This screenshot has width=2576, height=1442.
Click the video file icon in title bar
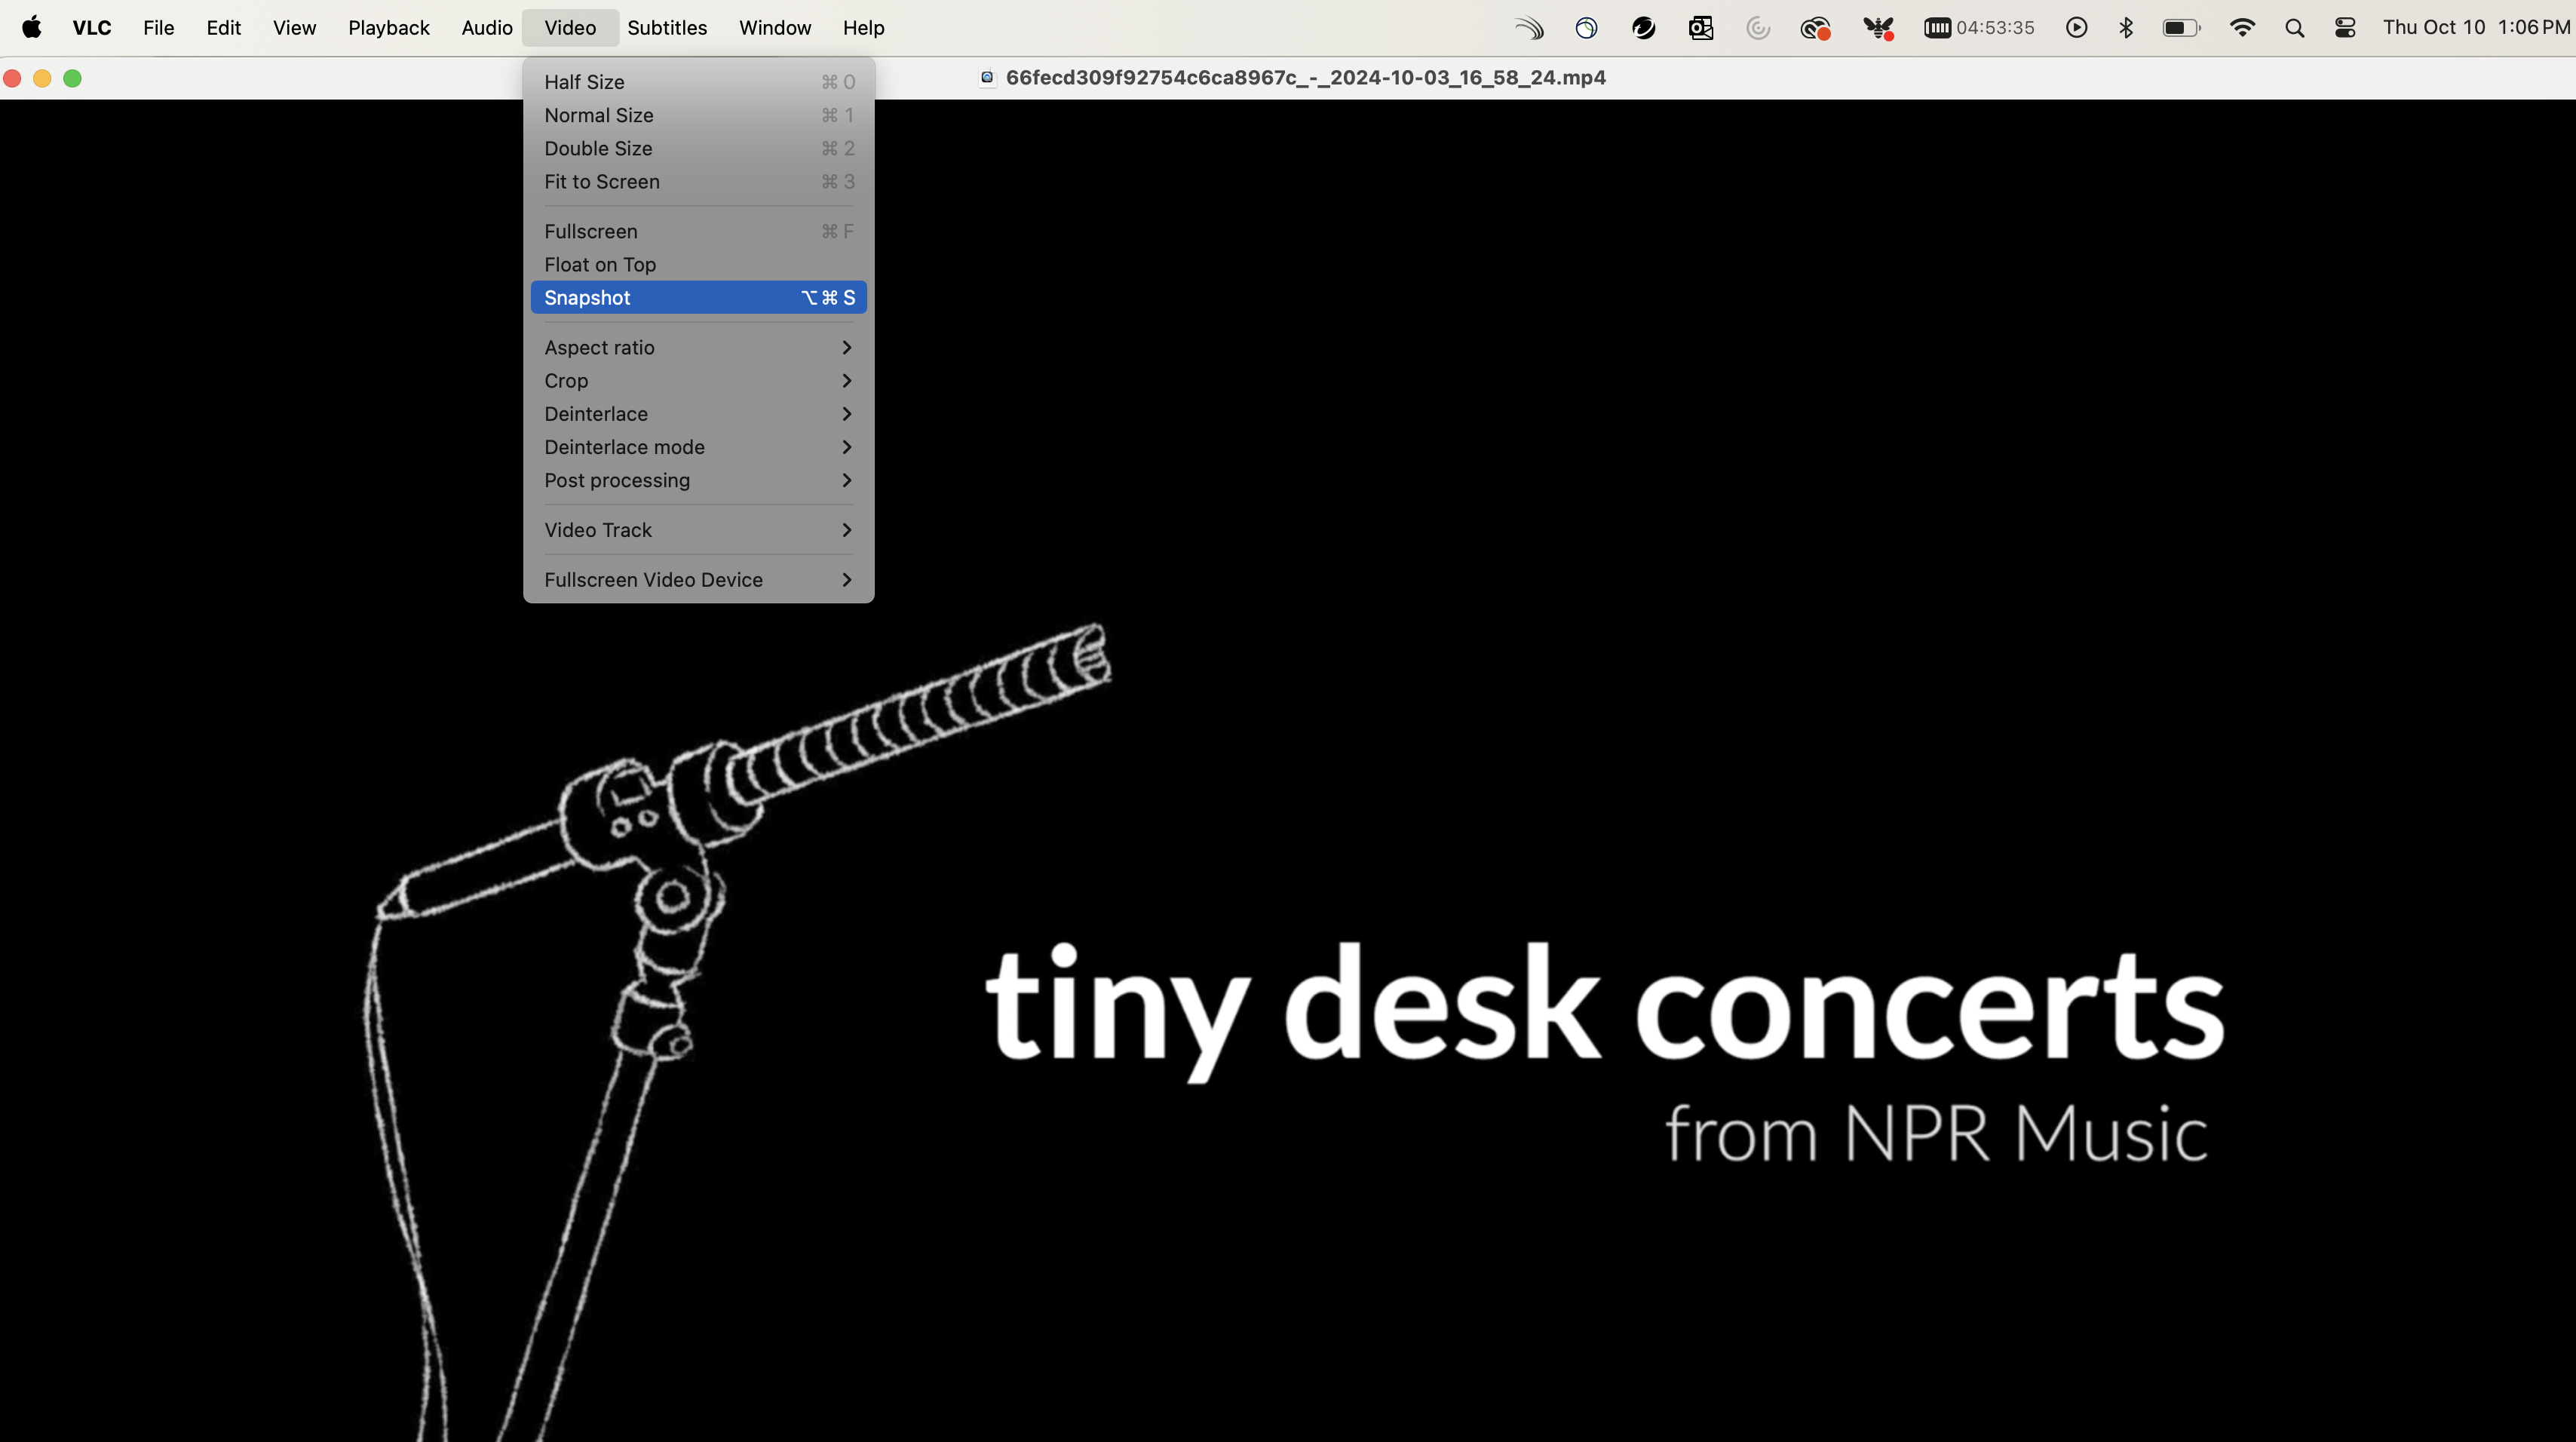(x=987, y=77)
